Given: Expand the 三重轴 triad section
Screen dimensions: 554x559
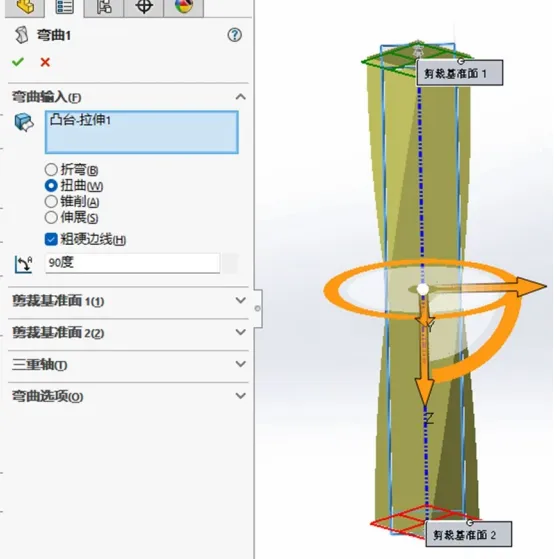Looking at the screenshot, I should click(x=241, y=364).
